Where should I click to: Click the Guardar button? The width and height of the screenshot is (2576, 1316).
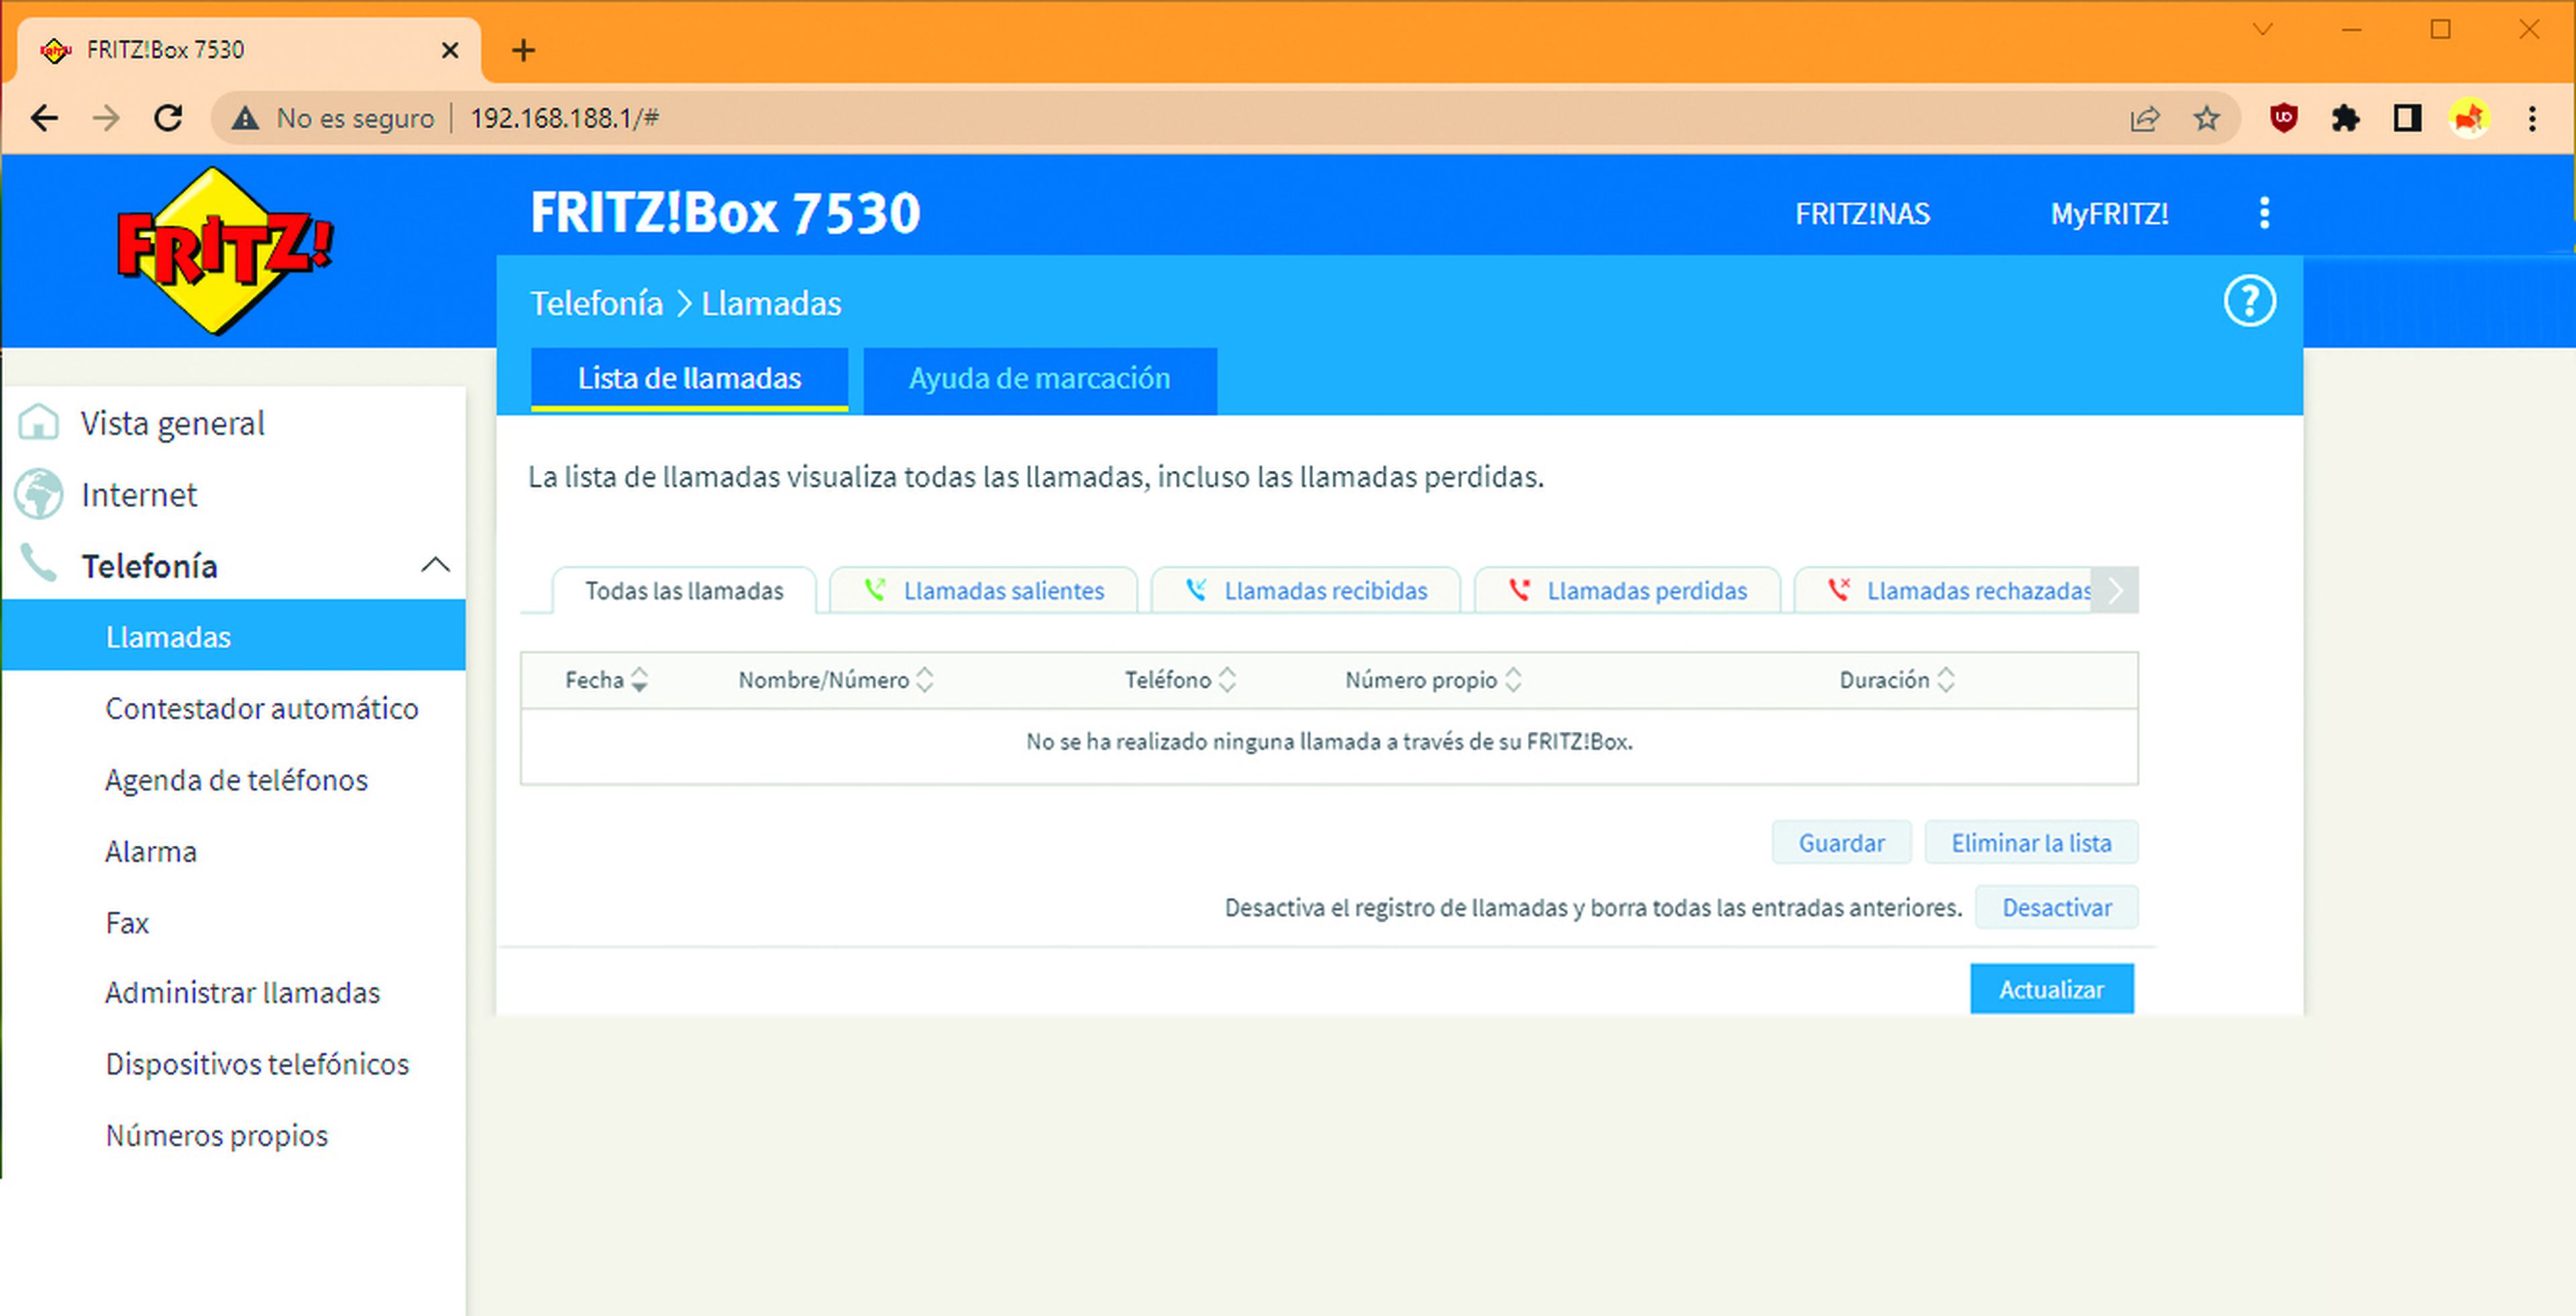coord(1841,843)
